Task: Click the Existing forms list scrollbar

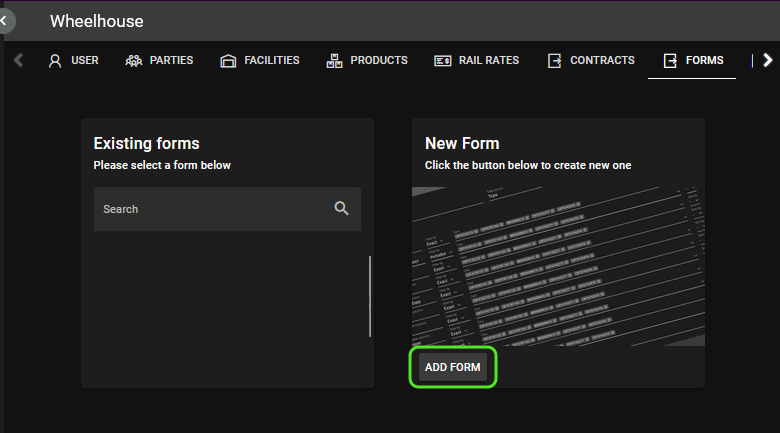Action: tap(370, 297)
